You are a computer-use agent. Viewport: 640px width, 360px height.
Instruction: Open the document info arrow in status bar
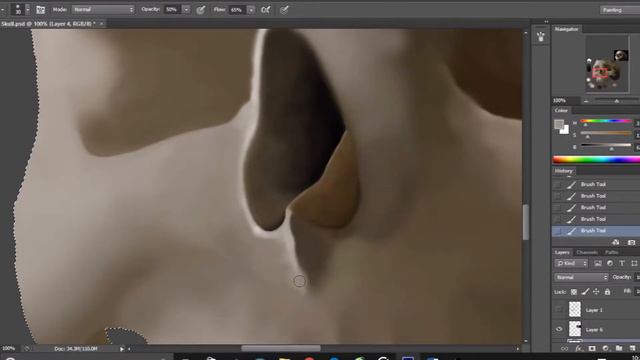pyautogui.click(x=122, y=349)
